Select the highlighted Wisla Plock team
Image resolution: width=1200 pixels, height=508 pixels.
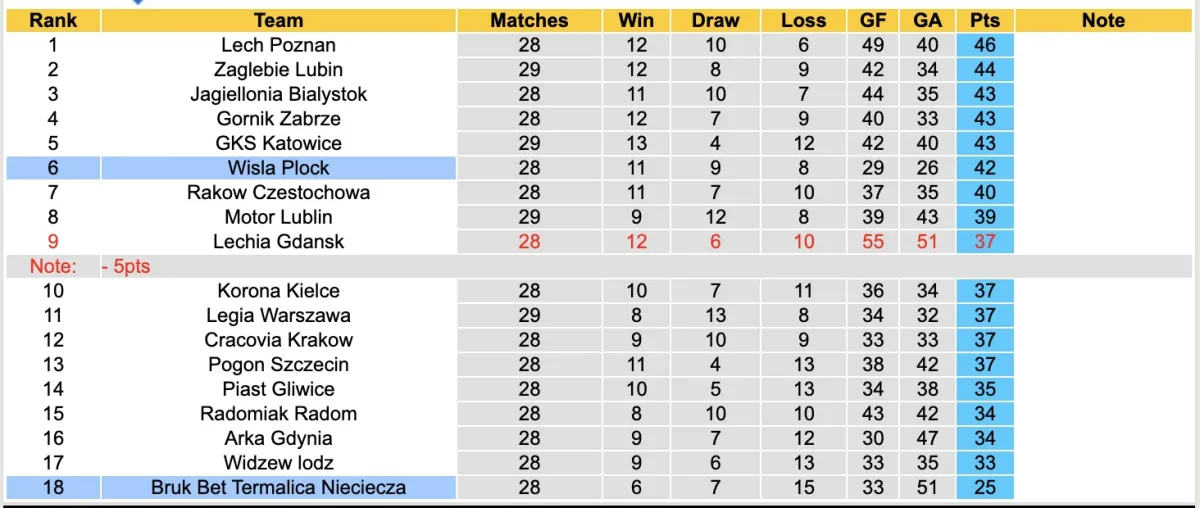(278, 168)
